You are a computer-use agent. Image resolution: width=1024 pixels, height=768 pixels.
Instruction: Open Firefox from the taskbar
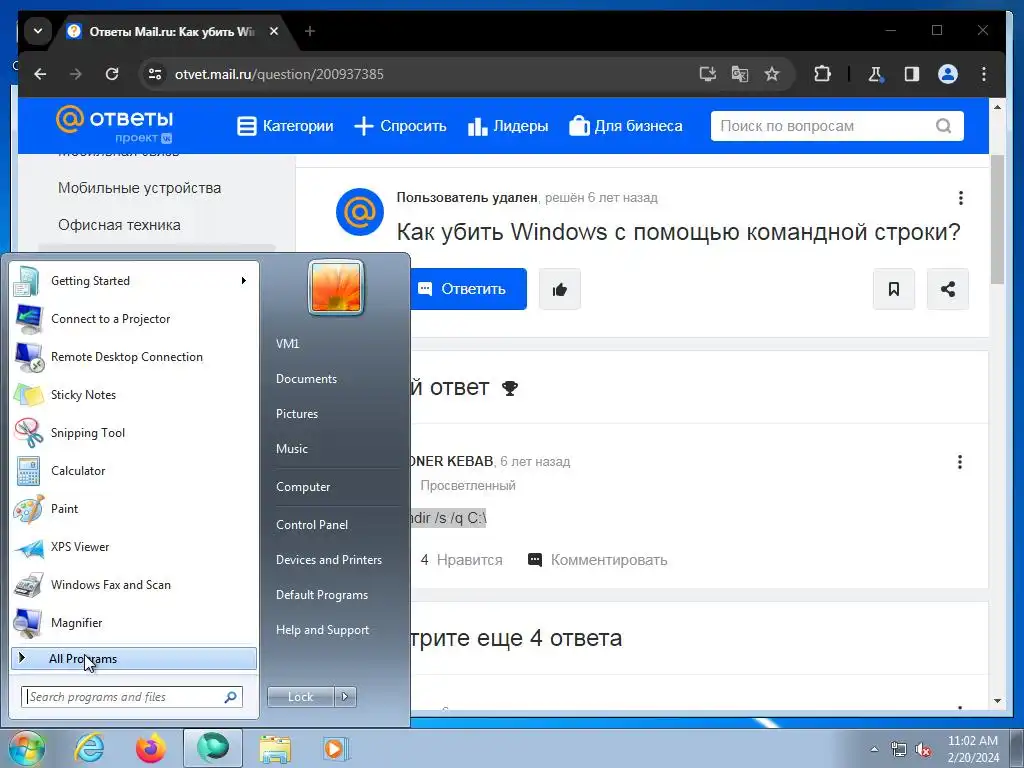tap(151, 748)
